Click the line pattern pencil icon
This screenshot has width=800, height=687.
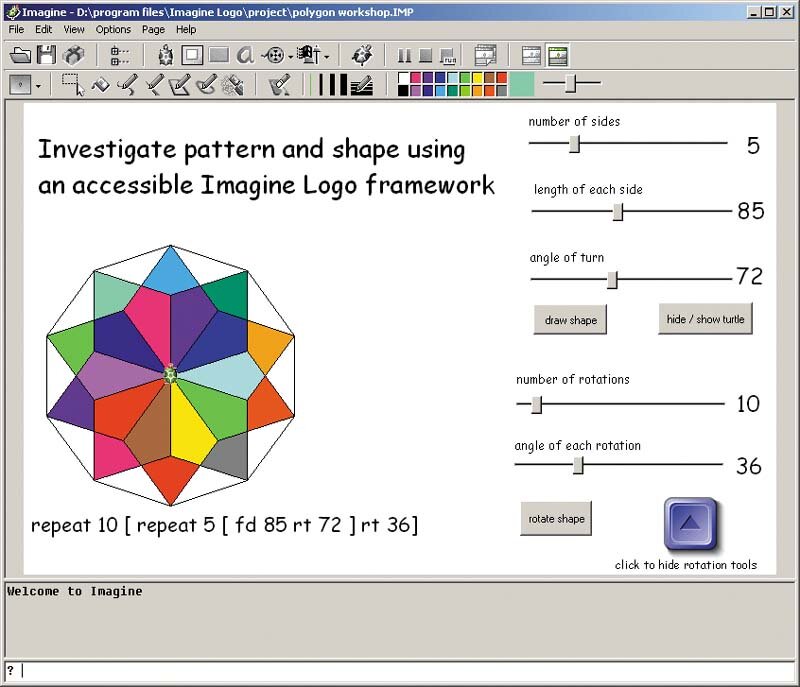coord(363,85)
